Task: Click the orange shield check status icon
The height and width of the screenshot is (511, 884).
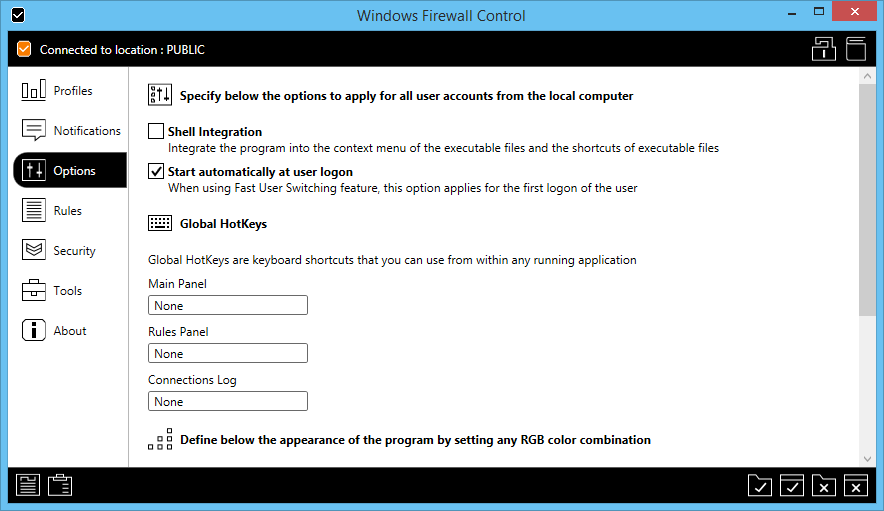Action: click(x=24, y=49)
